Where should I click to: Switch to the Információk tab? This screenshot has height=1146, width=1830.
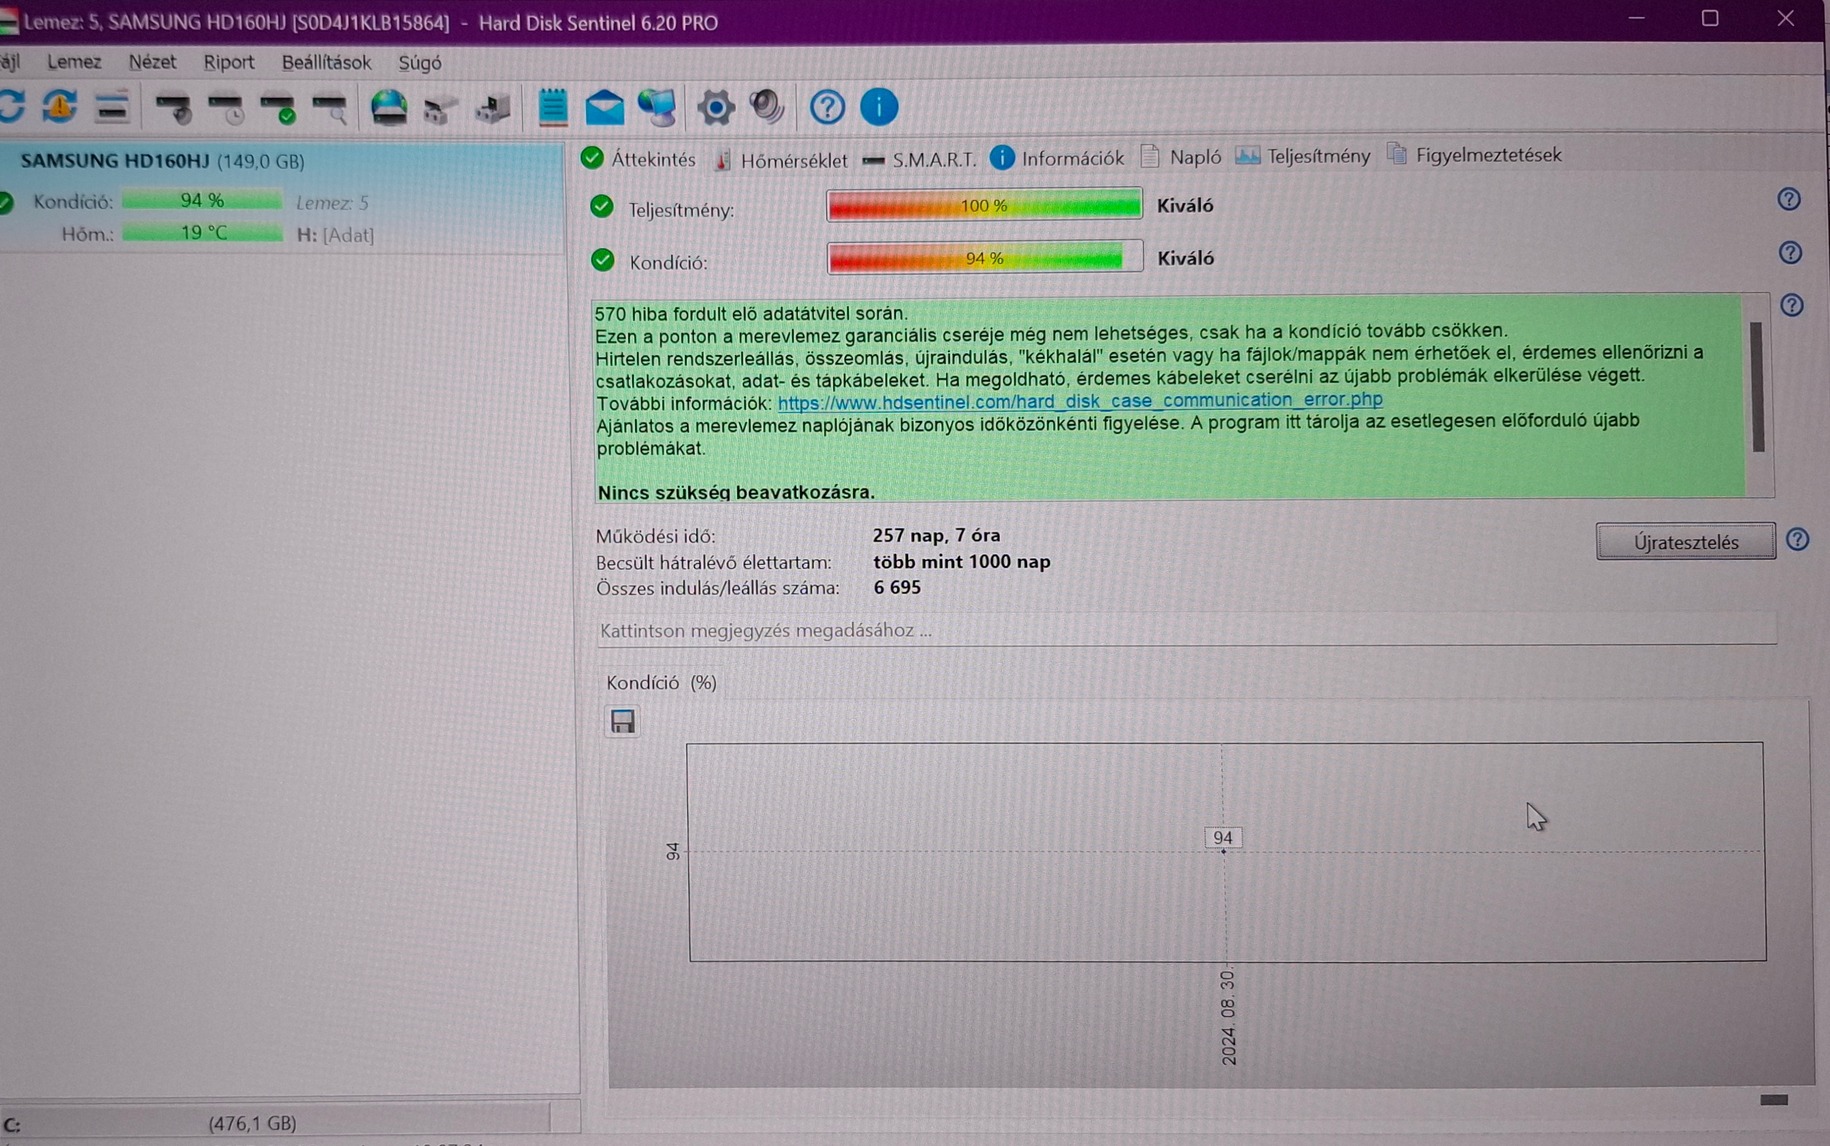coord(1057,158)
